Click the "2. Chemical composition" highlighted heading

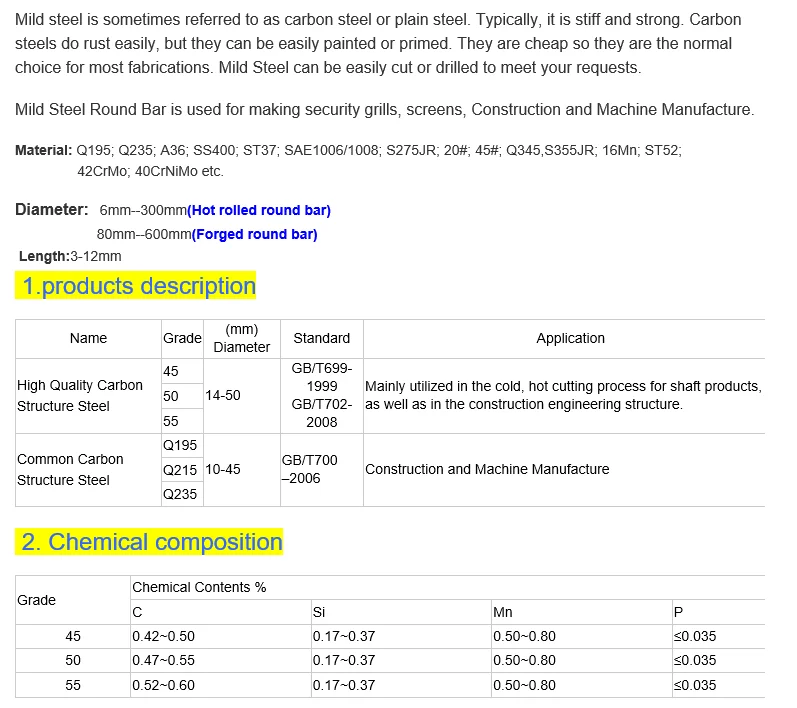[x=152, y=543]
